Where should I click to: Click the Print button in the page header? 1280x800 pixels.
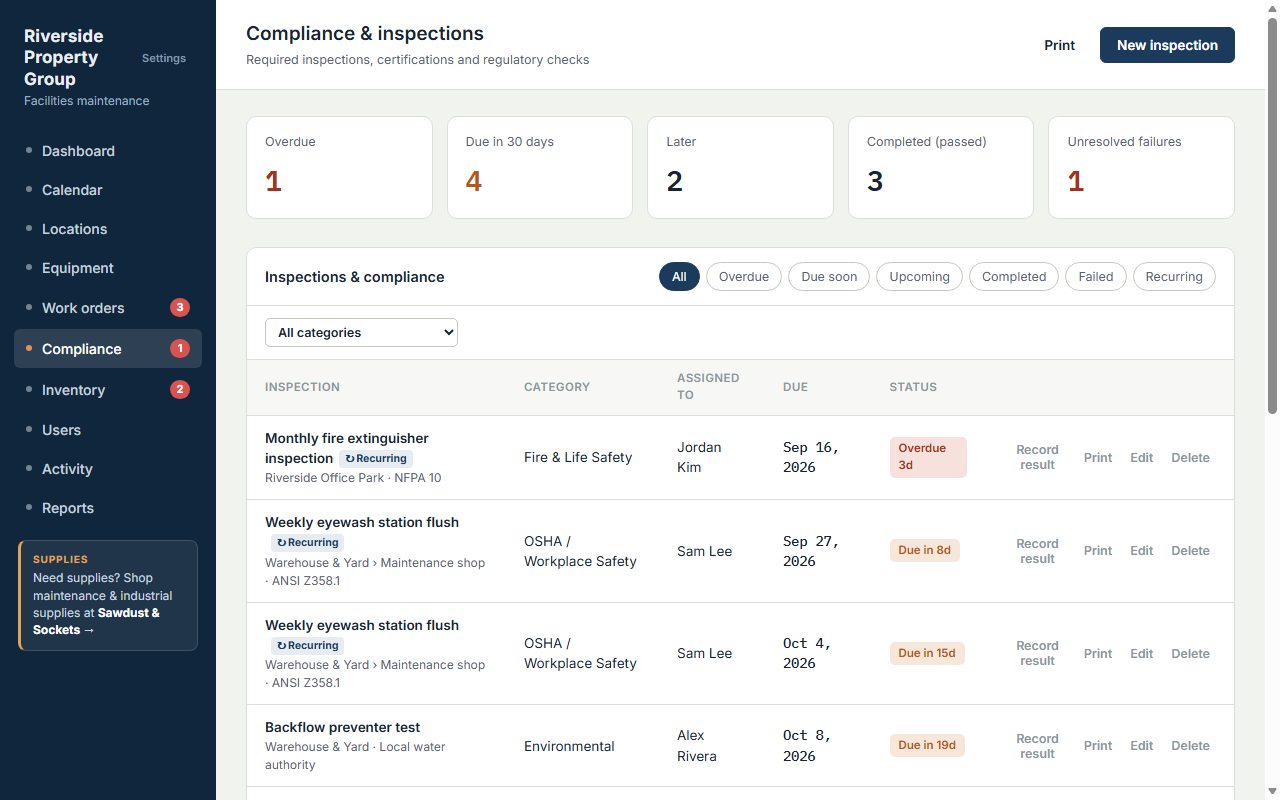(x=1060, y=45)
